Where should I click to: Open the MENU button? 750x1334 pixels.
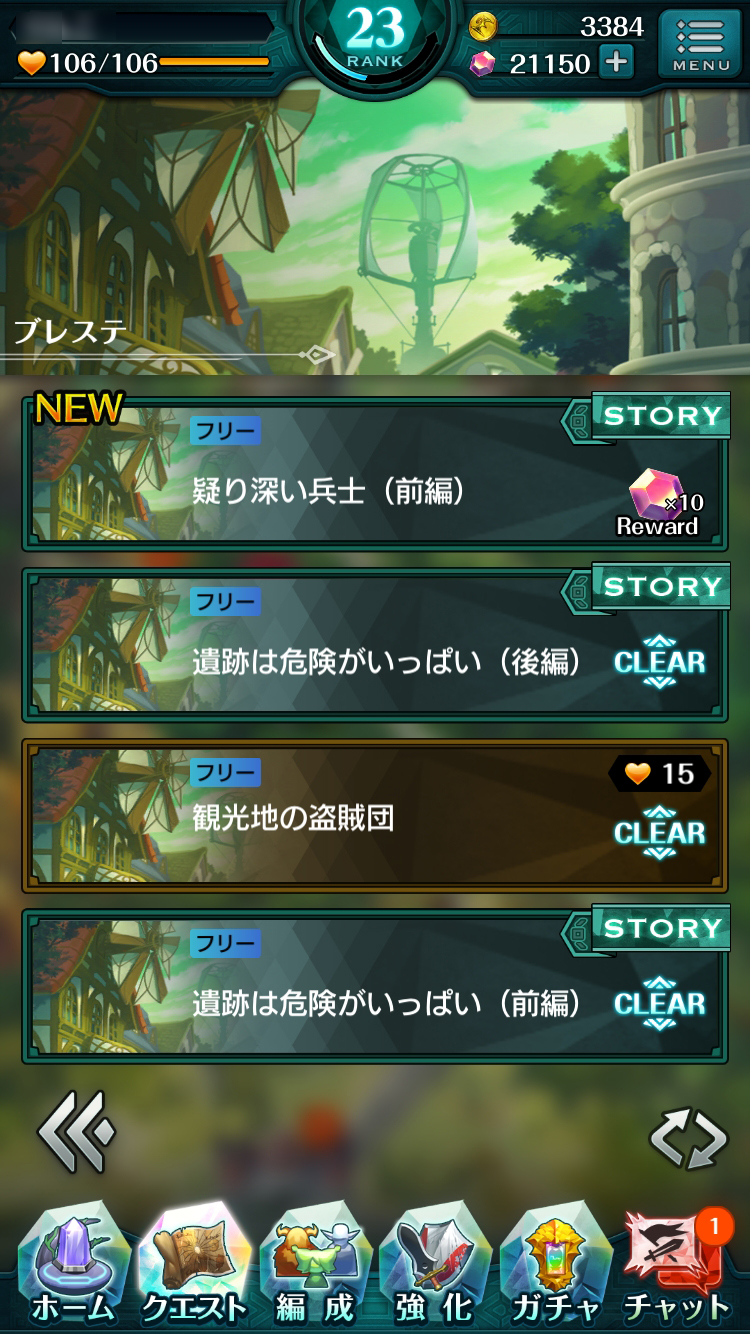tap(701, 44)
